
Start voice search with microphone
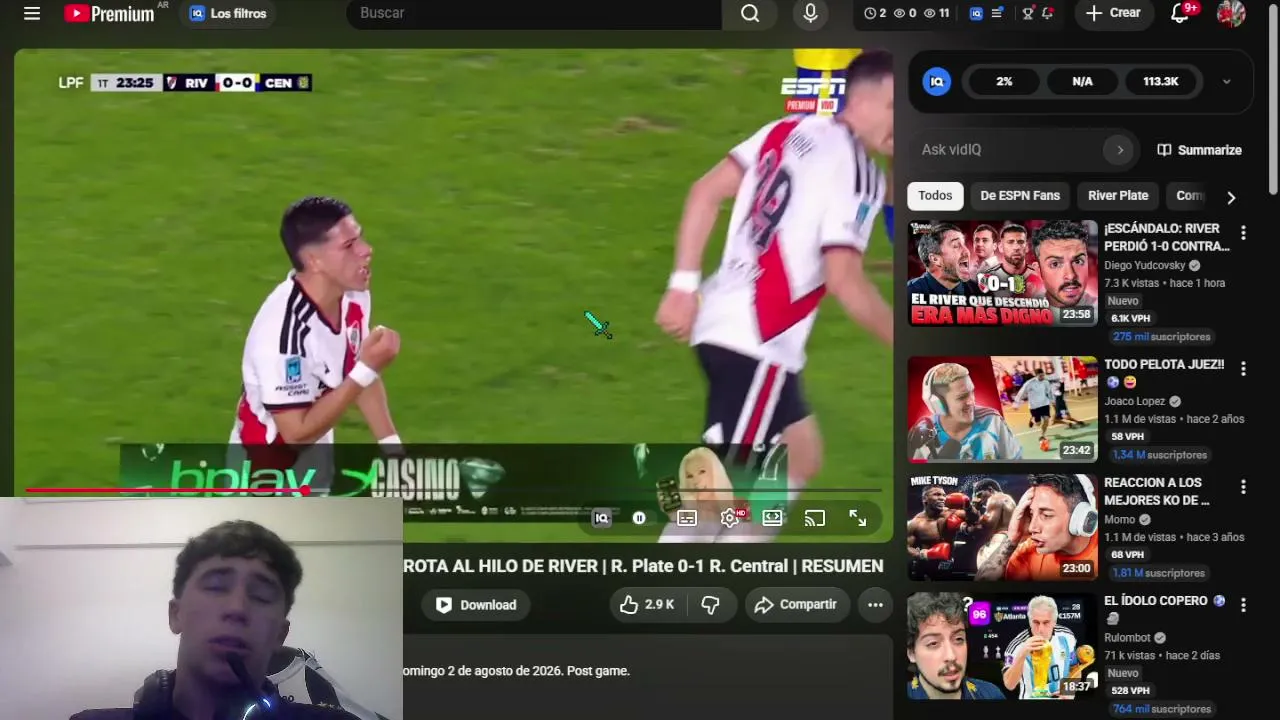810,13
